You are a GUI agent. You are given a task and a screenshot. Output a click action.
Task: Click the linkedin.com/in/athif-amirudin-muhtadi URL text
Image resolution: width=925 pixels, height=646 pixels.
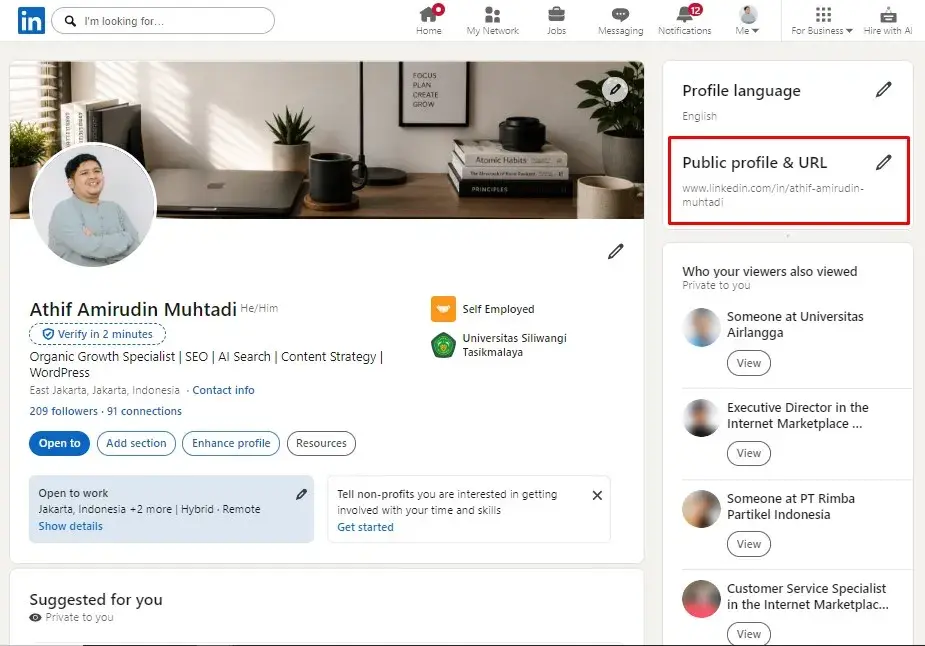[773, 195]
